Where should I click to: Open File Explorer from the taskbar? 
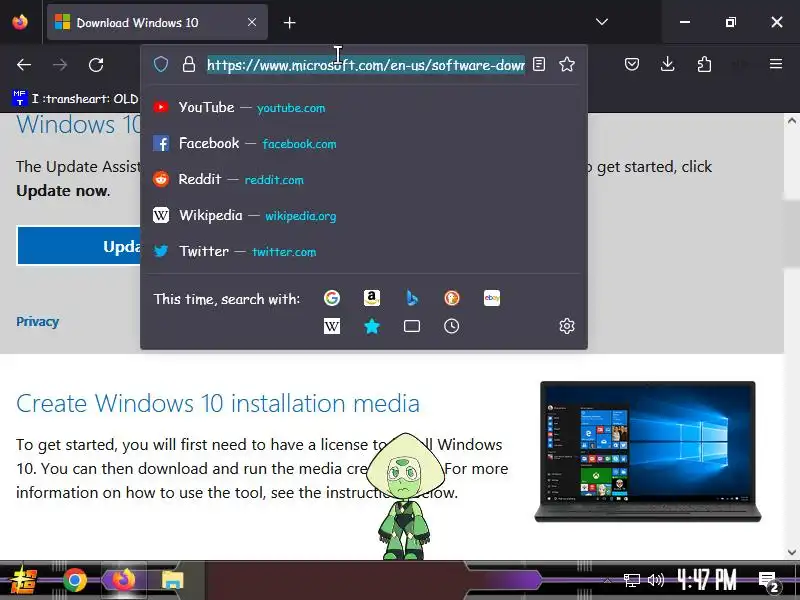click(x=172, y=581)
